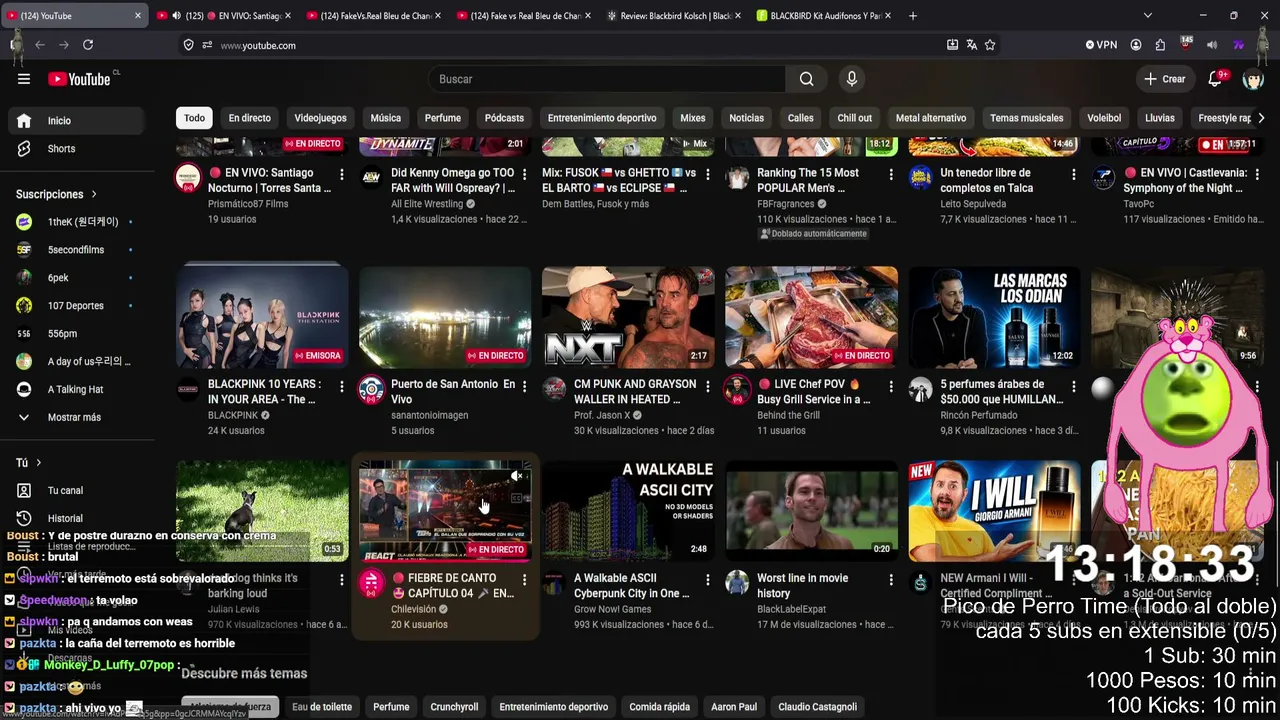The height and width of the screenshot is (720, 1280).
Task: Toggle the VPN in the address bar
Action: (1101, 45)
